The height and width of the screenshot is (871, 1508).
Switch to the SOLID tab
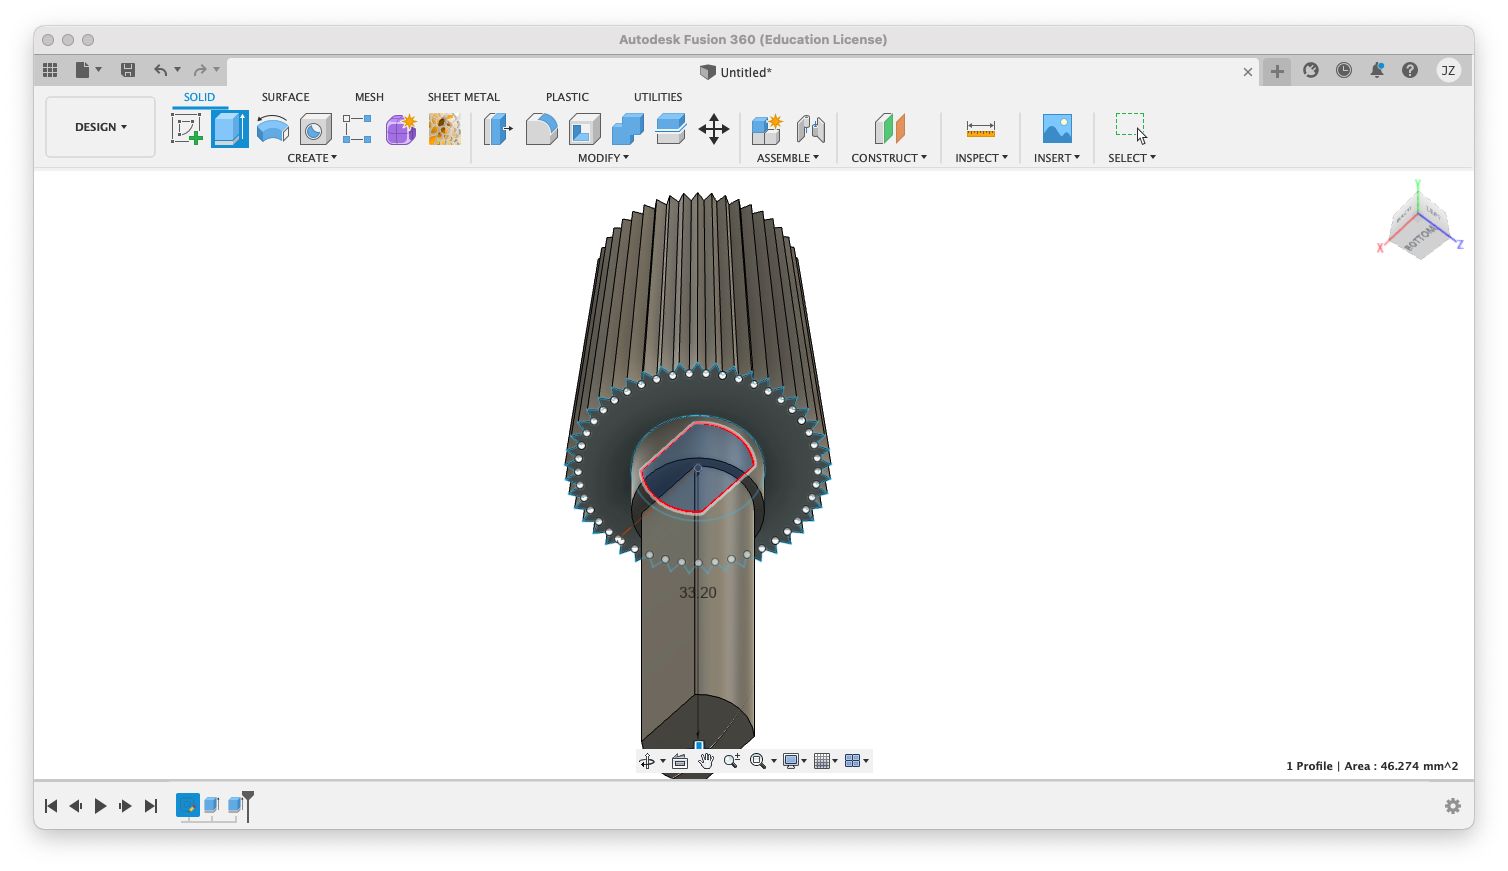[199, 97]
